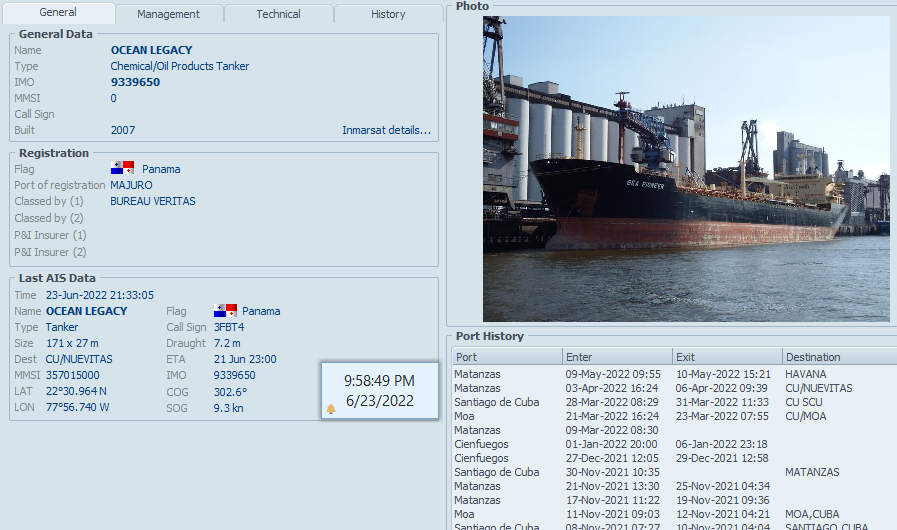The width and height of the screenshot is (897, 530).
Task: Click exit time 06-Jan-2022 23:18
Action: [x=721, y=444]
